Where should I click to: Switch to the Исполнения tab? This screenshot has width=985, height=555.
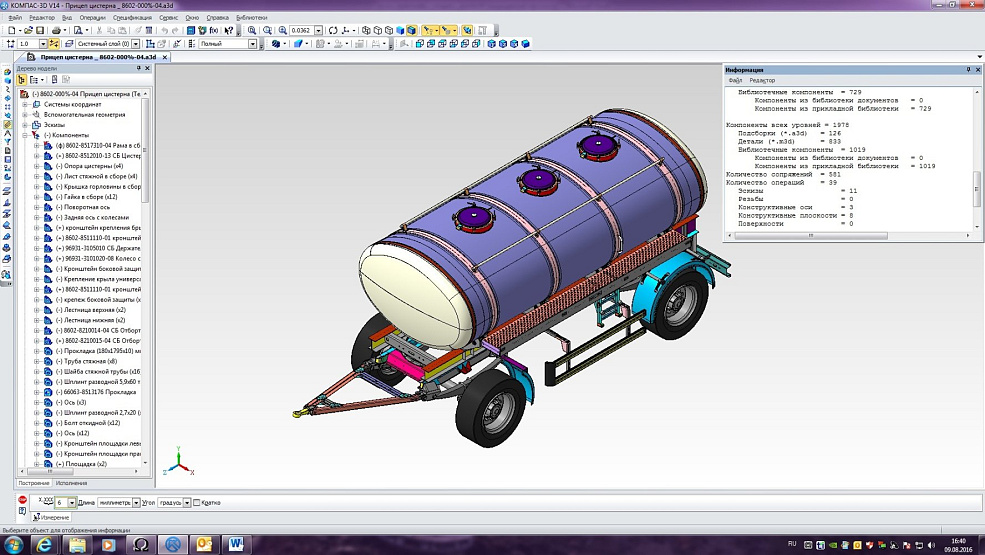coord(70,483)
